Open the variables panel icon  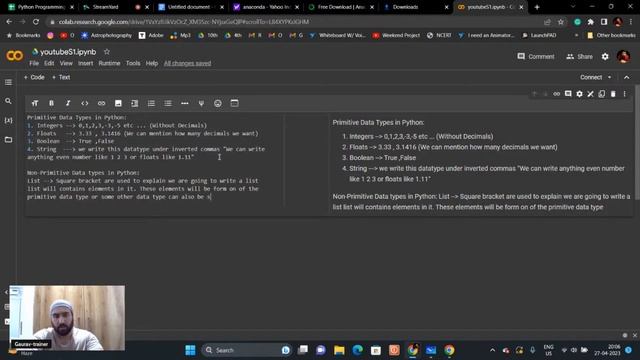click(8, 120)
